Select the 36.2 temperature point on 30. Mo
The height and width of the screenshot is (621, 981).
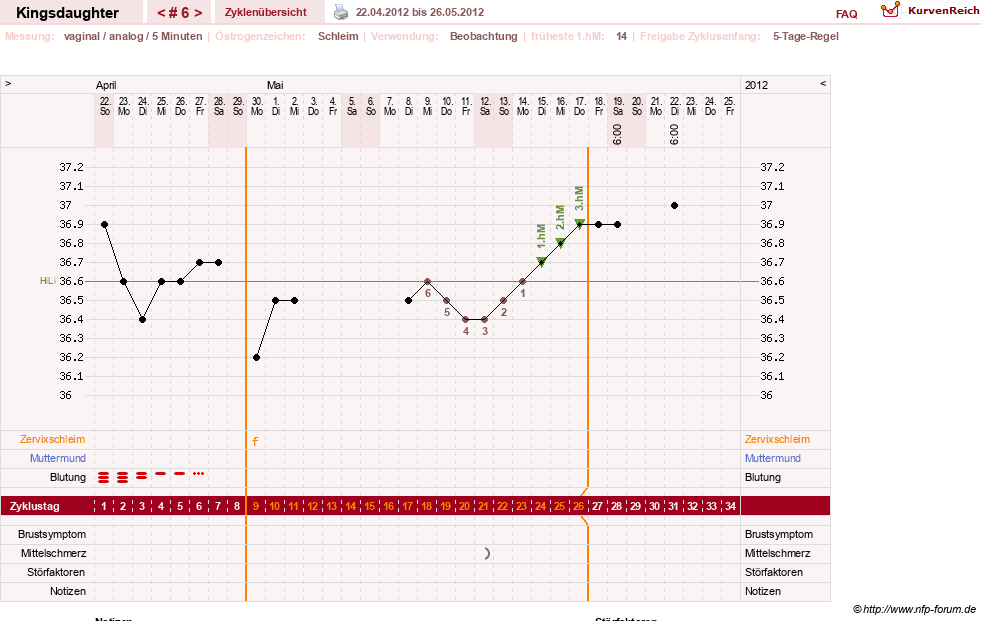(257, 357)
